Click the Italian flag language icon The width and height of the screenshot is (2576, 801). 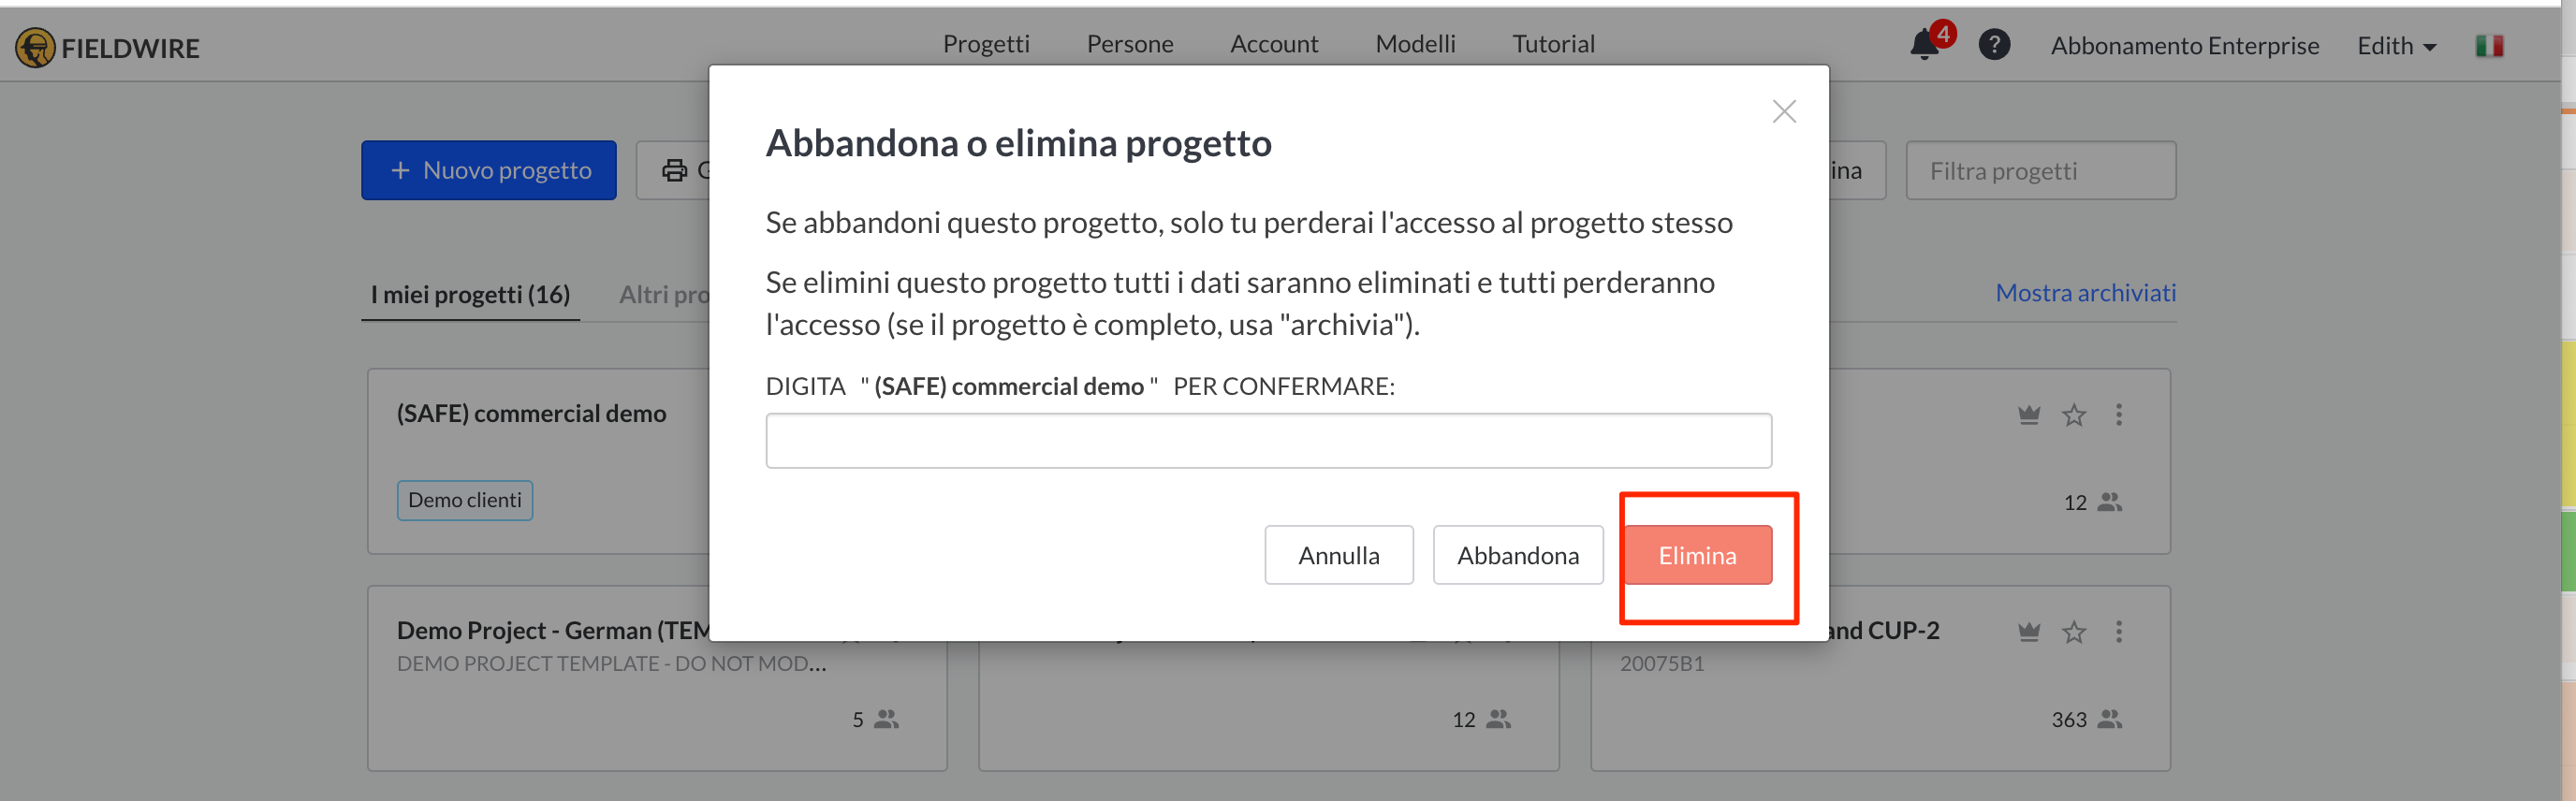pos(2489,46)
